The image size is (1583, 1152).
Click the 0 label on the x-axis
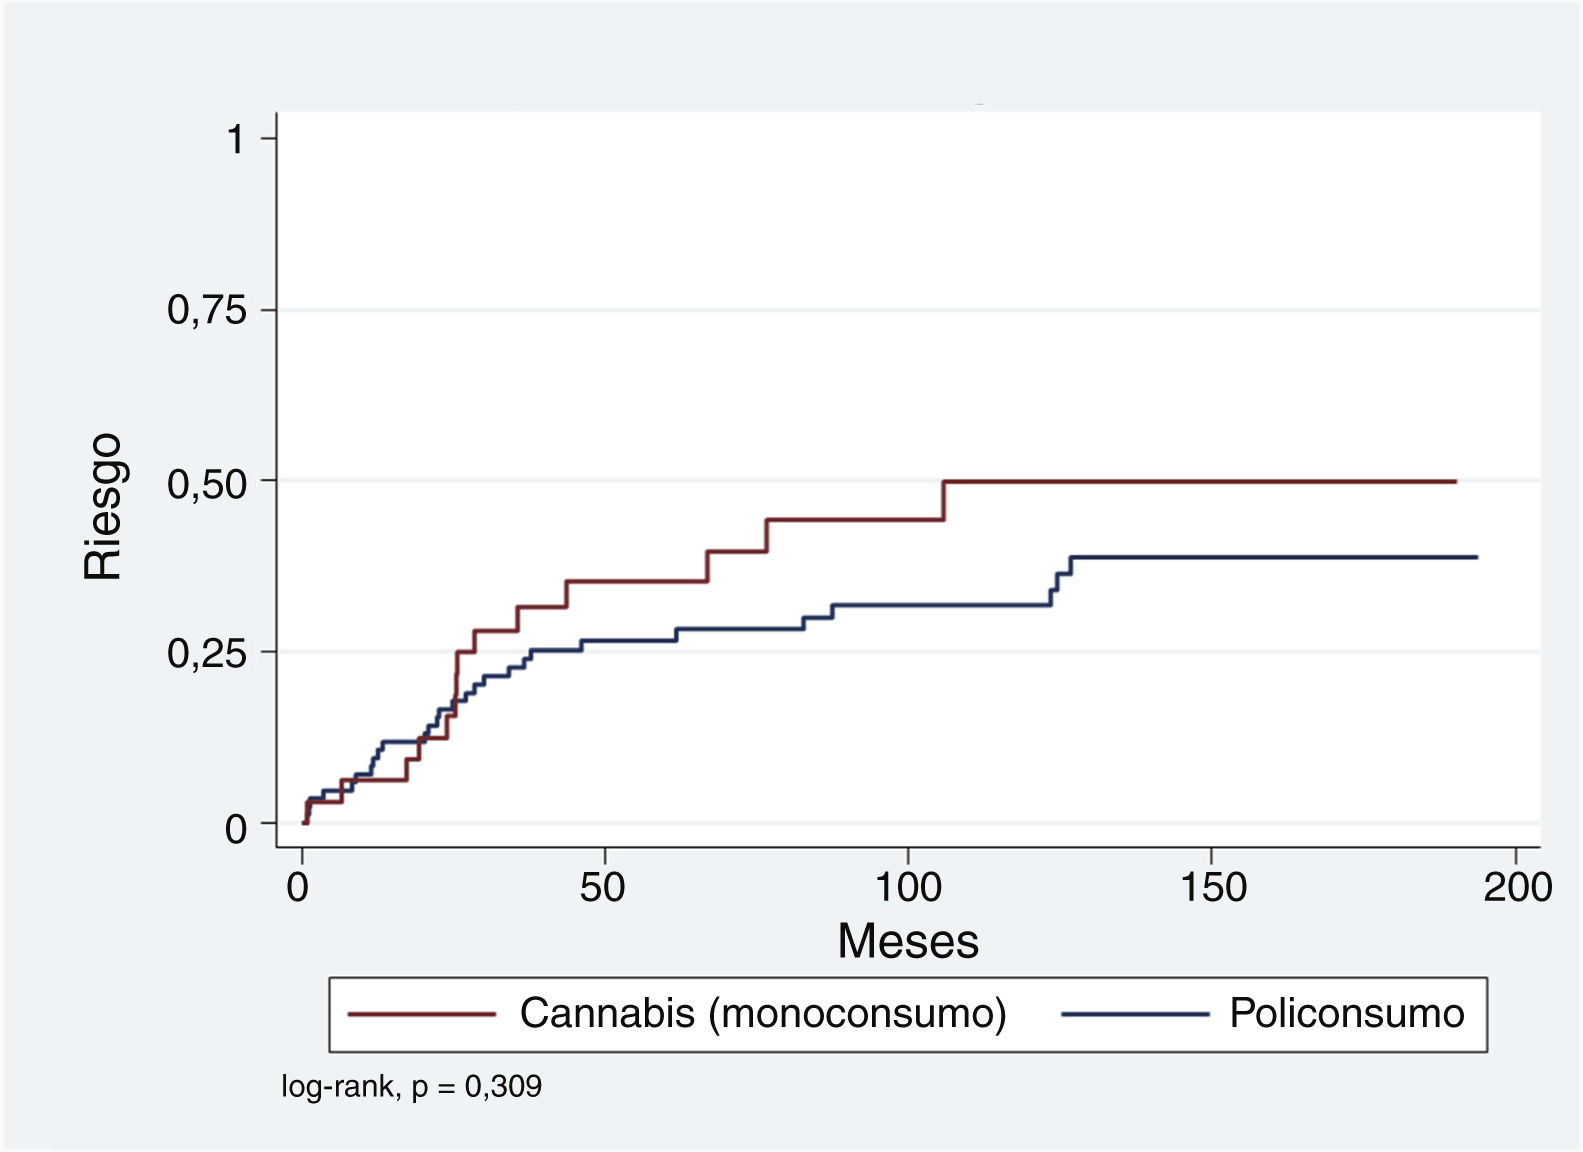[298, 887]
